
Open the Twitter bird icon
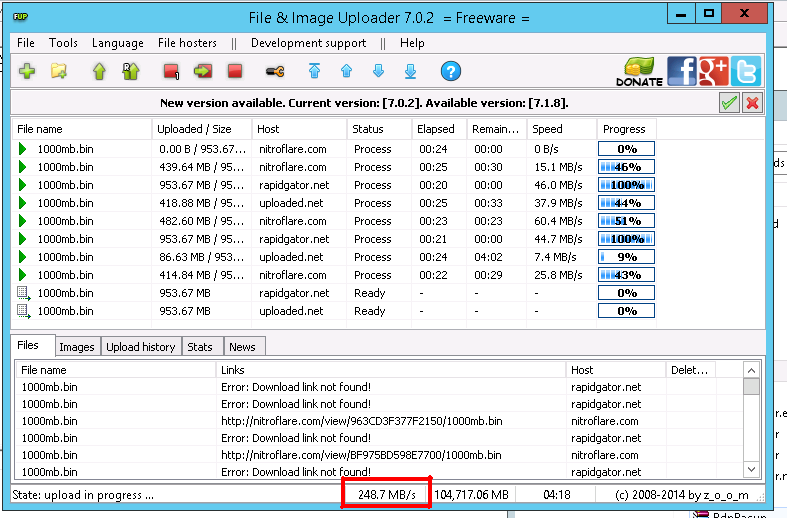[x=746, y=71]
